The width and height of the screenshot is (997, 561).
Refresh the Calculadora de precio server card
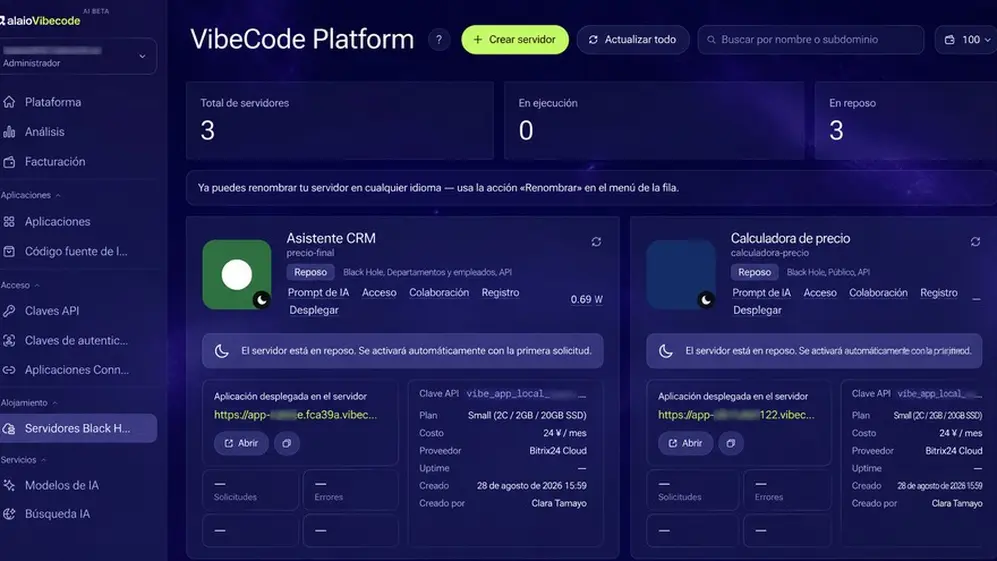[975, 242]
